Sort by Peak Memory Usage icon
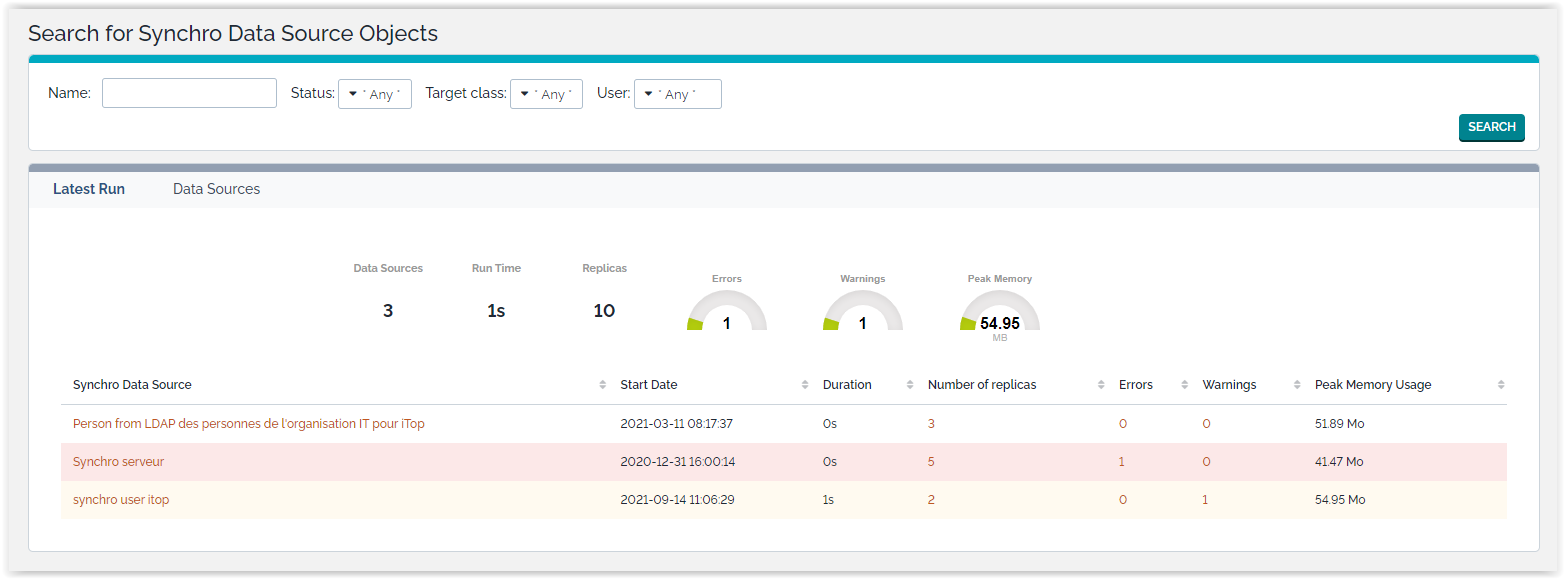1565x579 pixels. (1501, 385)
